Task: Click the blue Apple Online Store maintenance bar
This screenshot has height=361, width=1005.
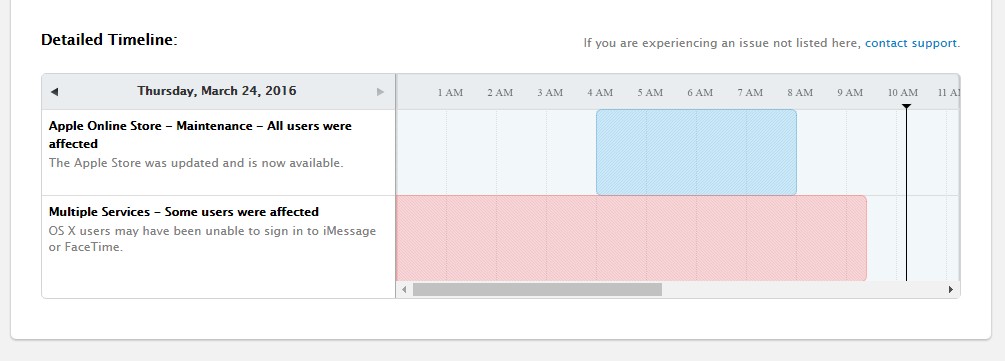Action: (x=696, y=152)
